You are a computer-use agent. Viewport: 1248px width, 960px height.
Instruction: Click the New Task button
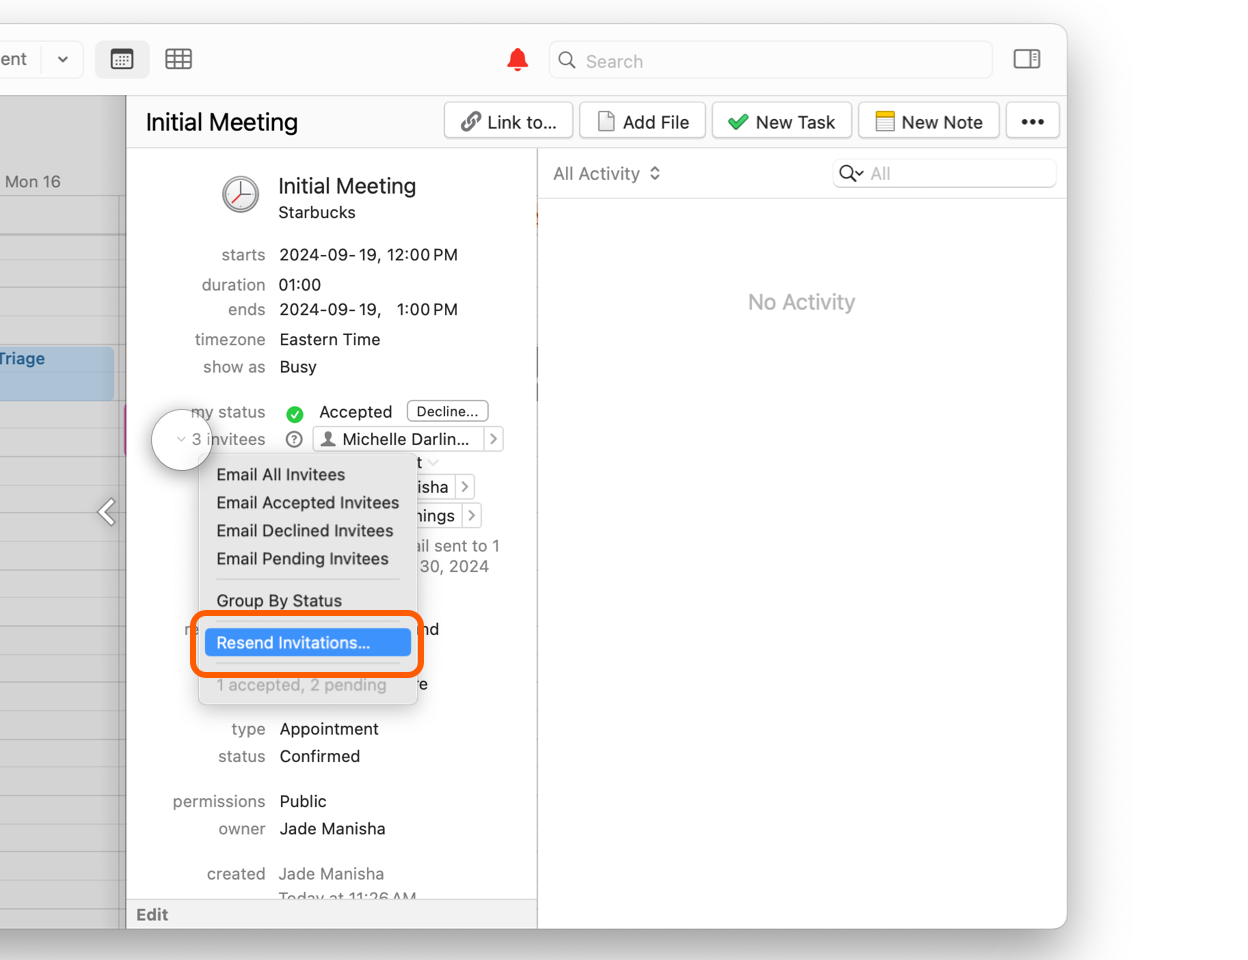click(x=781, y=122)
